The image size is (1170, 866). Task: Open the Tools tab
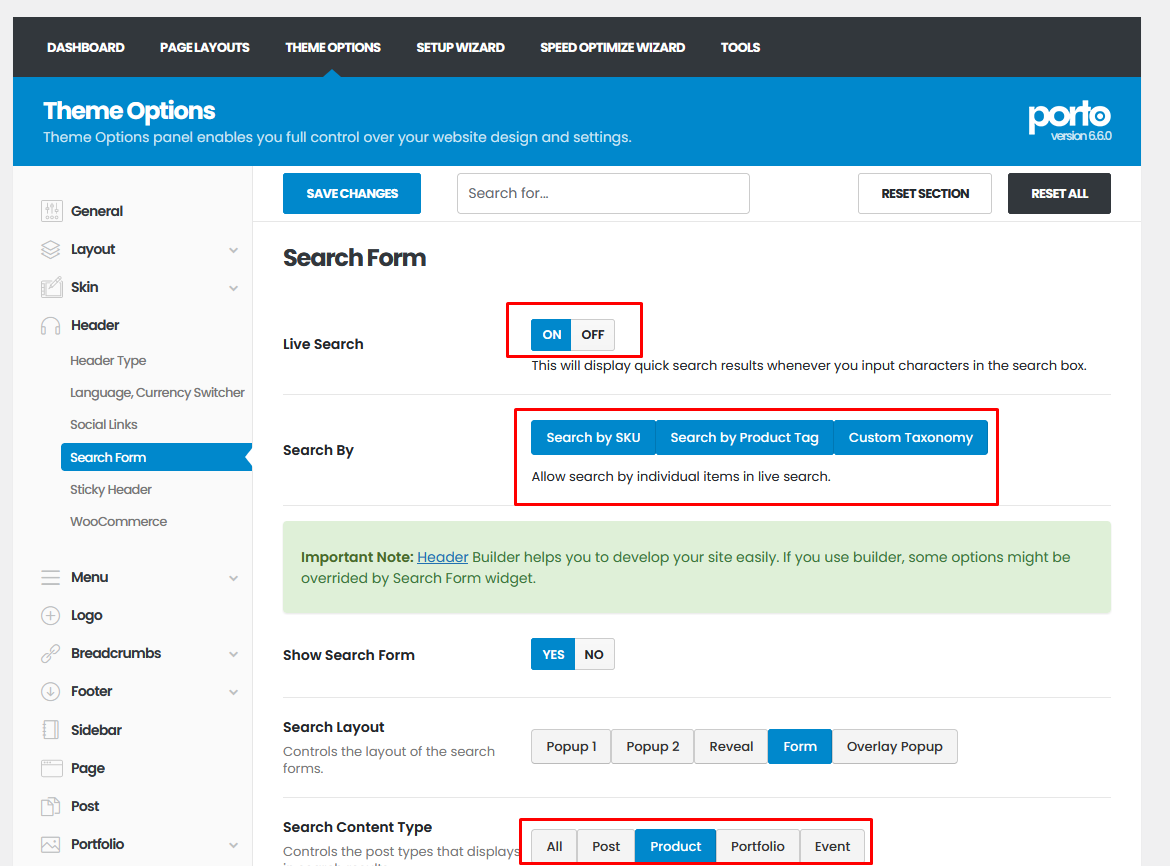pos(740,47)
